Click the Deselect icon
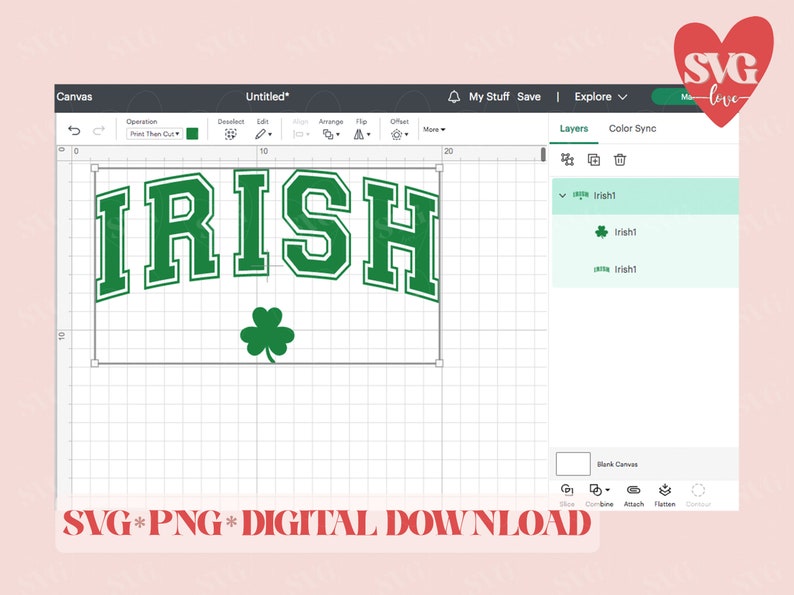 tap(230, 134)
